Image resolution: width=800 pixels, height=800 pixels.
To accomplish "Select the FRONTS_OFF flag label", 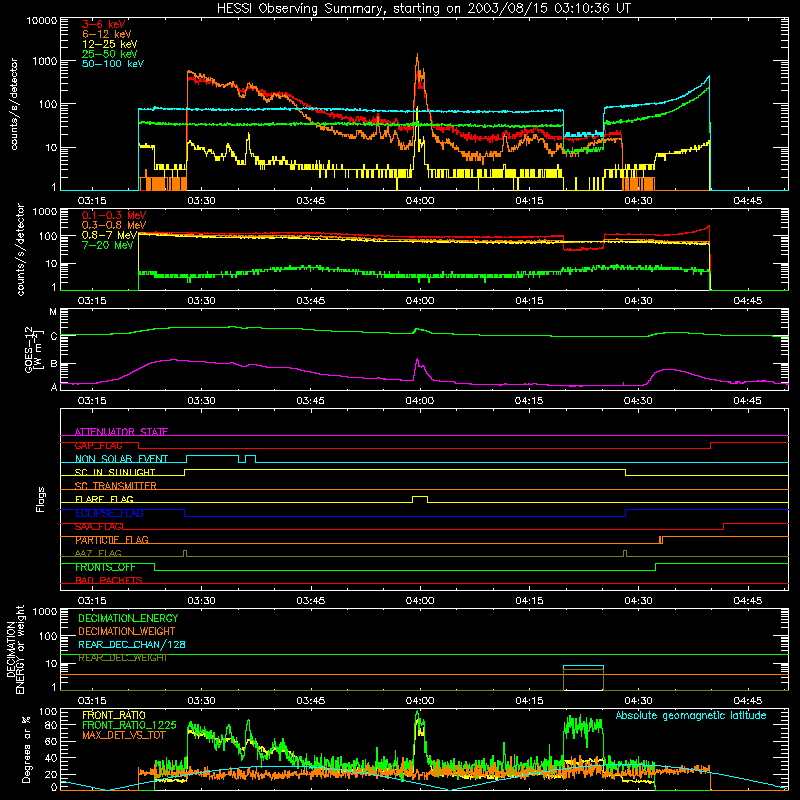I will coord(105,567).
